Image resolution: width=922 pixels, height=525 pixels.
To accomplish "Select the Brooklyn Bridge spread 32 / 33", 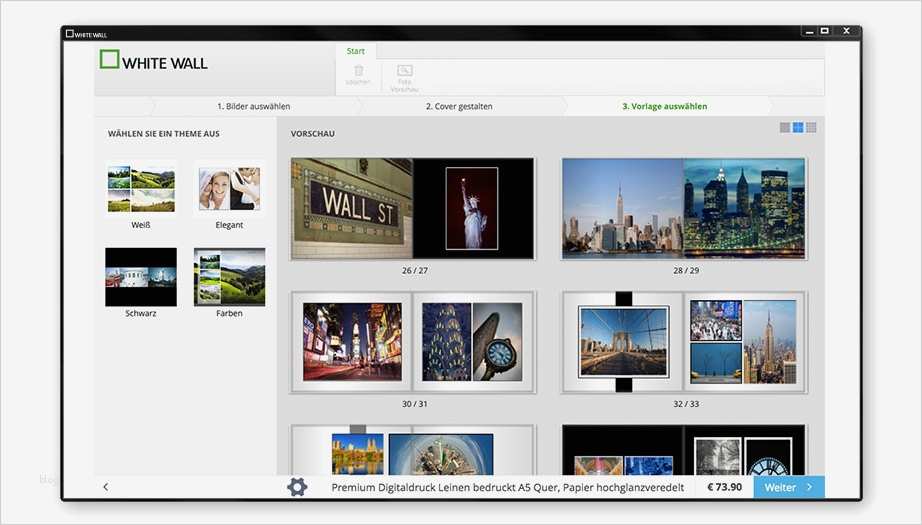I will 683,342.
